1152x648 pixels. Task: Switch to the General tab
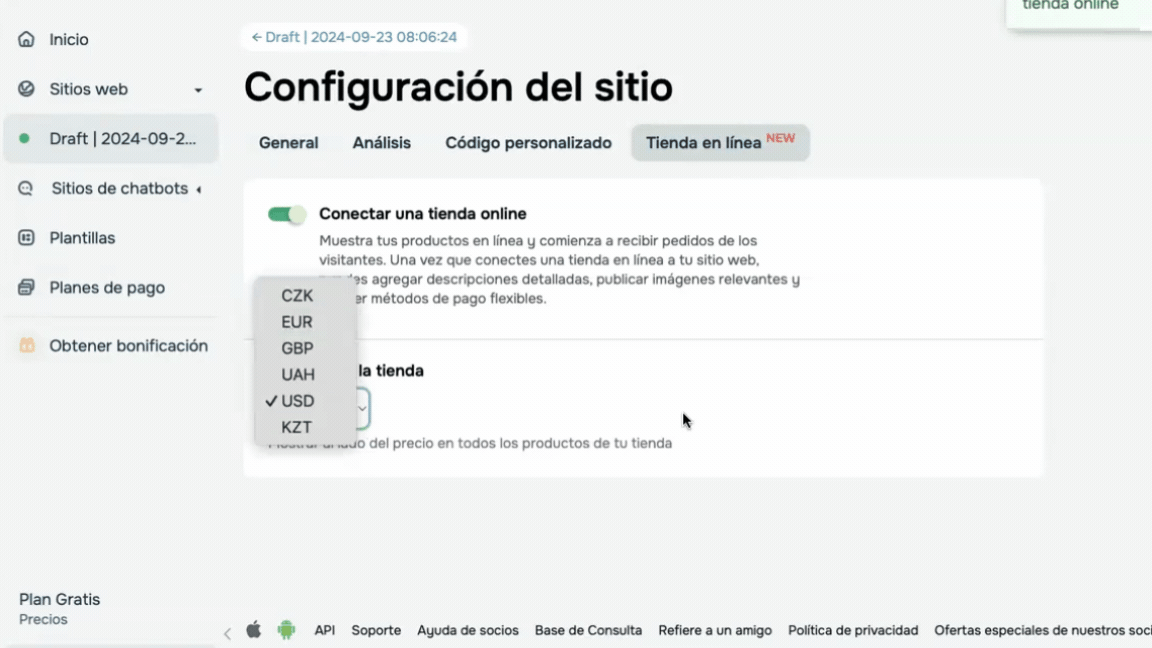288,143
